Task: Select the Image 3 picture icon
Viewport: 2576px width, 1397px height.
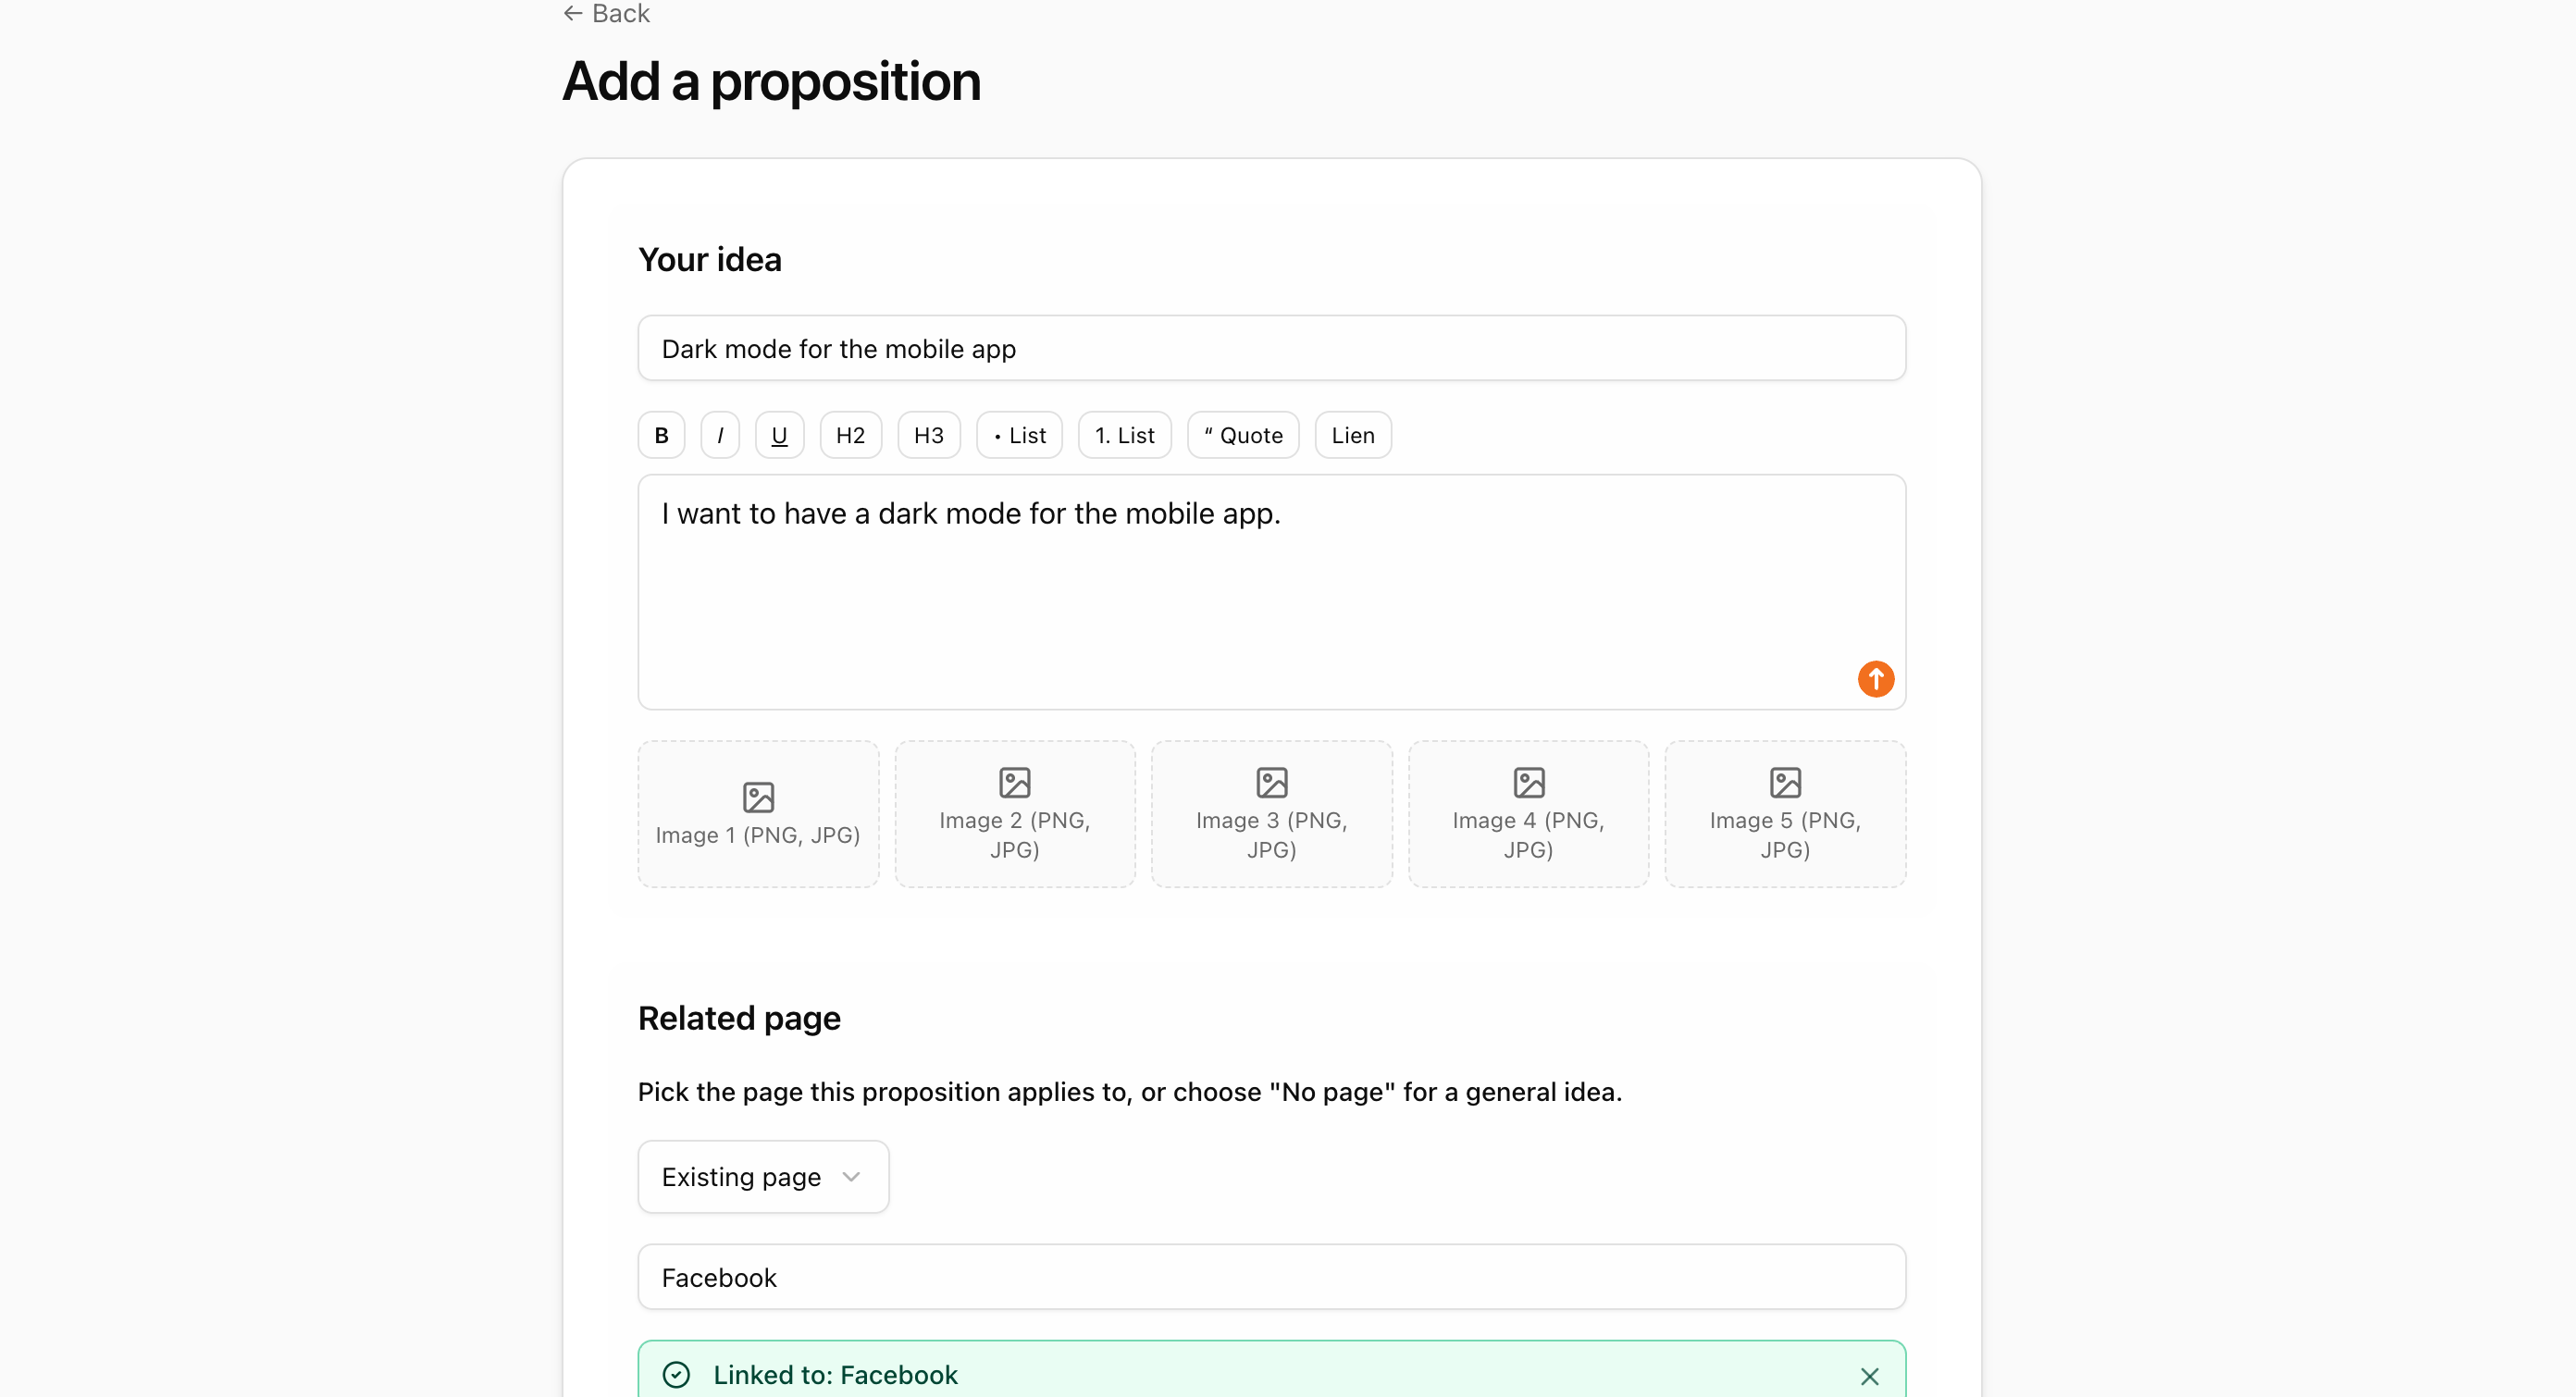Action: 1270,781
